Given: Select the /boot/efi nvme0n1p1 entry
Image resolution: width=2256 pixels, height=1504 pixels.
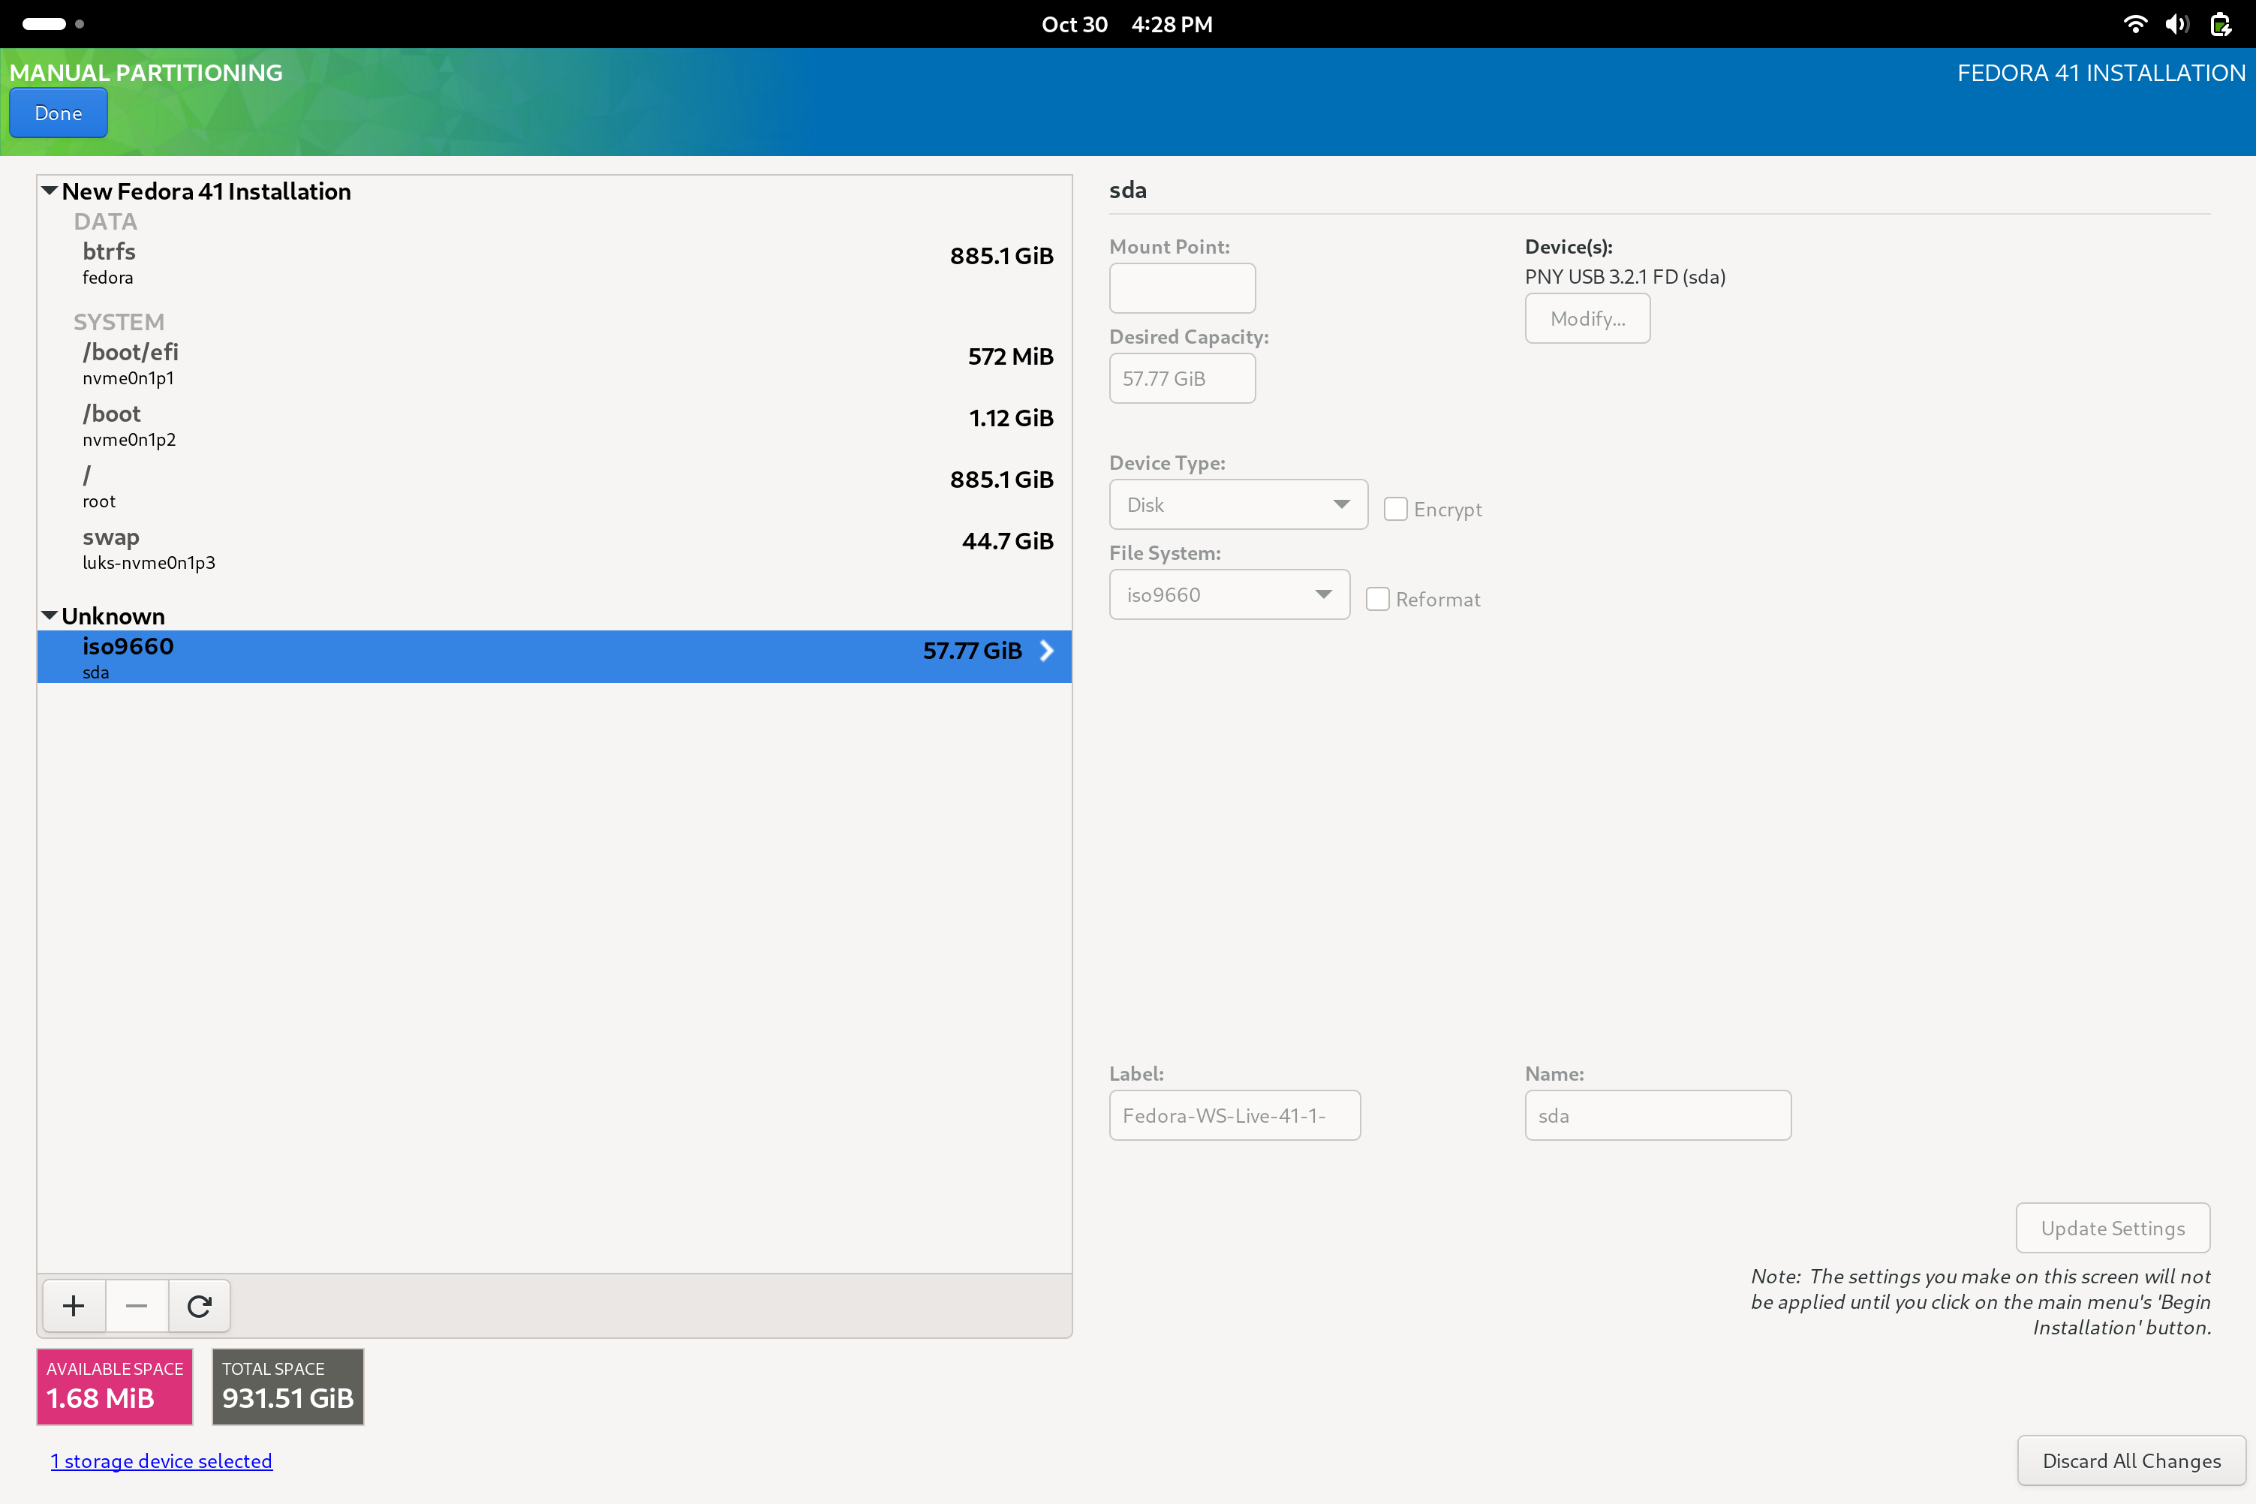Looking at the screenshot, I should pos(555,363).
